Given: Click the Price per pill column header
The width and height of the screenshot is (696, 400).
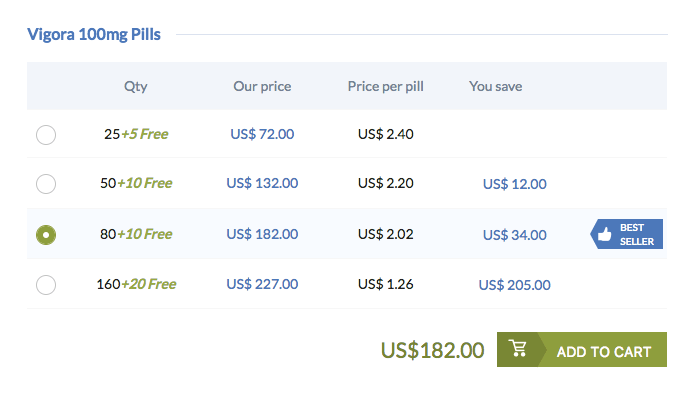Looking at the screenshot, I should tap(386, 86).
